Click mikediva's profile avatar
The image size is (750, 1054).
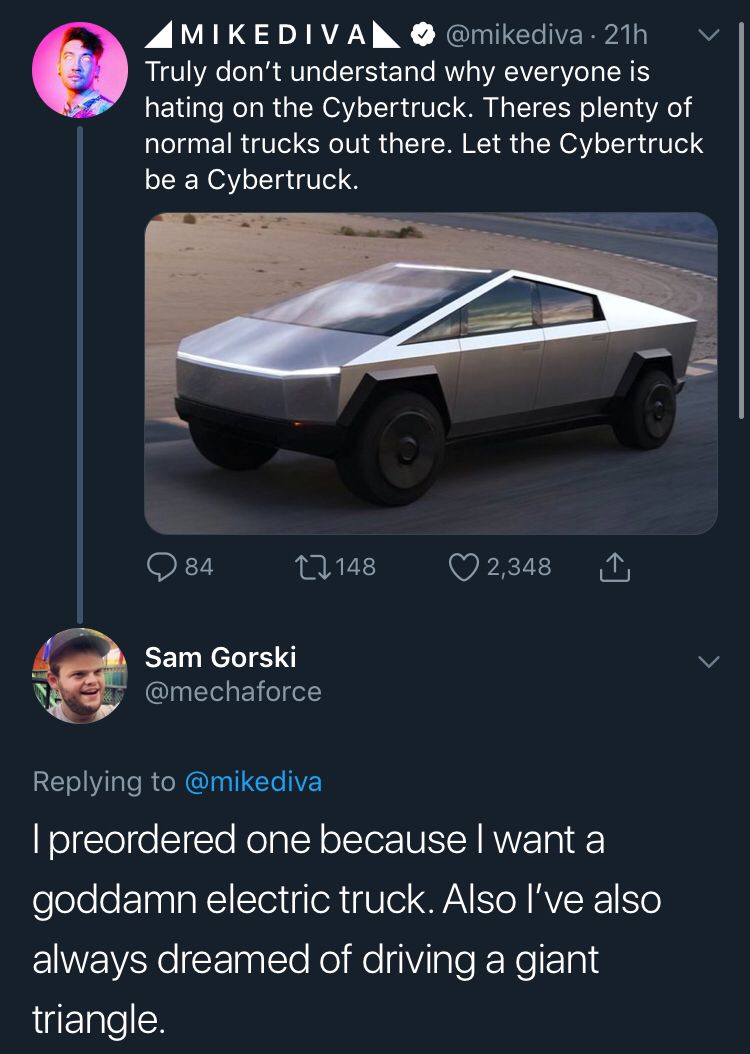[x=79, y=70]
